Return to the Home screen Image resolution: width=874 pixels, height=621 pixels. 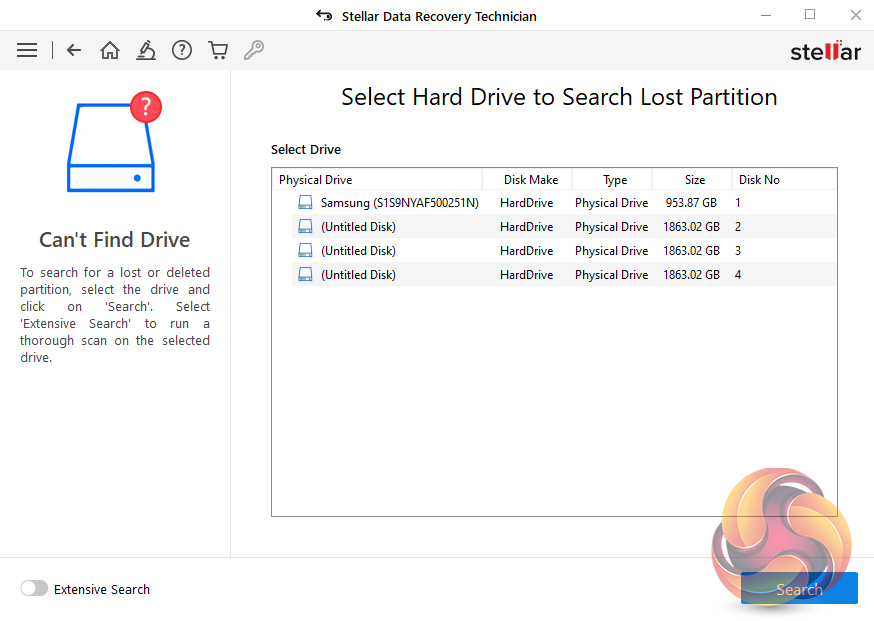[x=110, y=50]
